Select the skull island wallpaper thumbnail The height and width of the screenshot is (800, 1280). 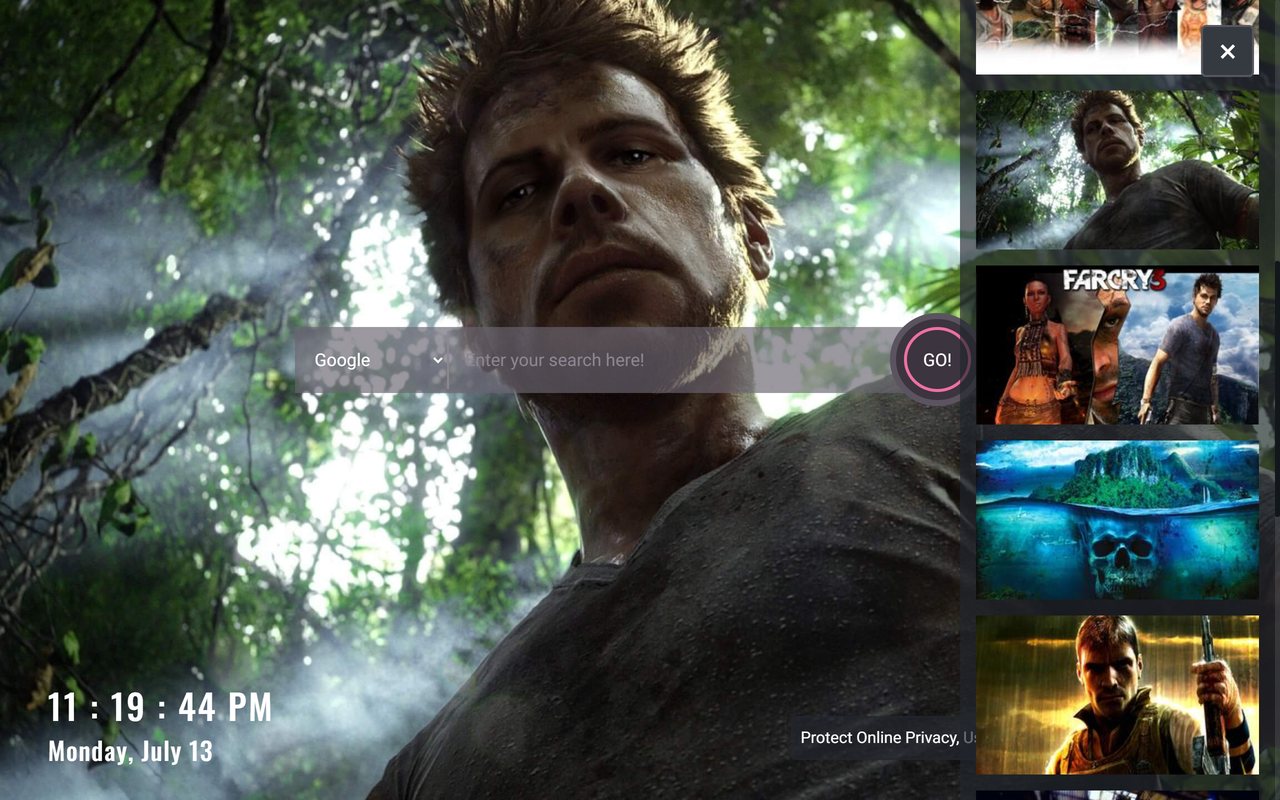point(1117,520)
